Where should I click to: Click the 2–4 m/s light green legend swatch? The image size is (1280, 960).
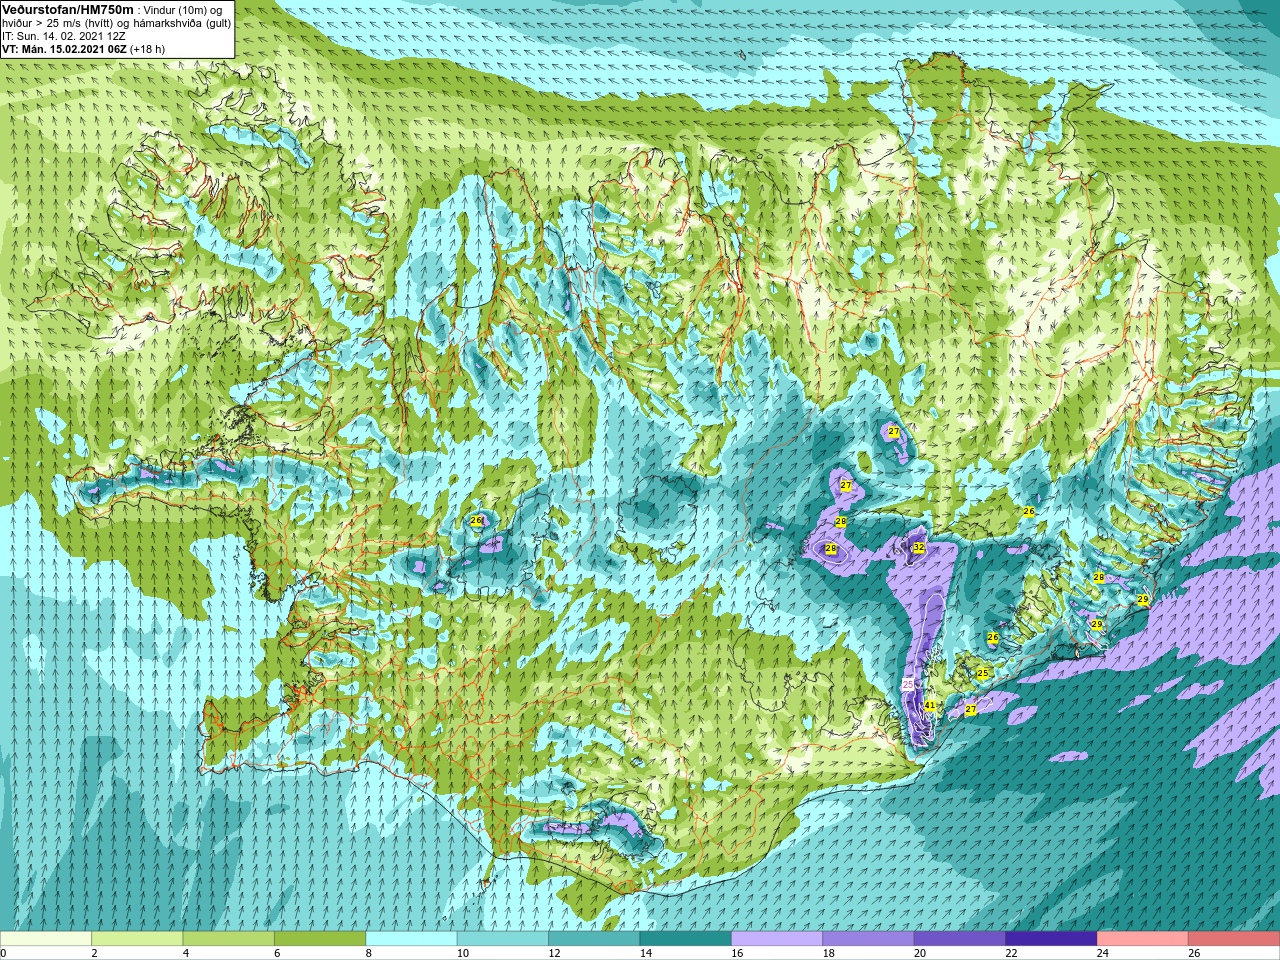[137, 940]
